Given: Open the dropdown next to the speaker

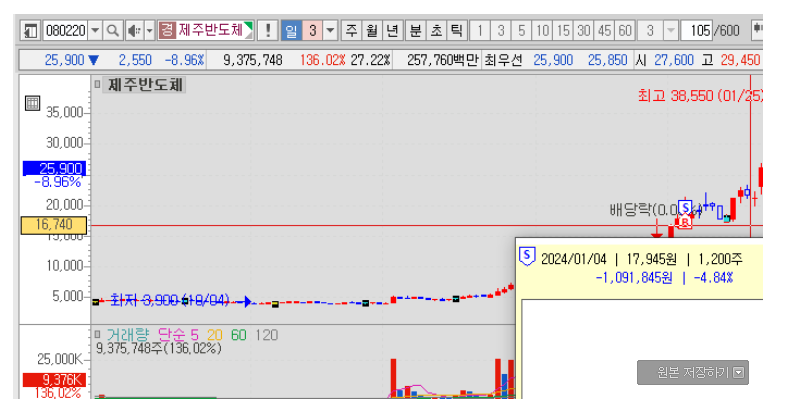Looking at the screenshot, I should [149, 31].
